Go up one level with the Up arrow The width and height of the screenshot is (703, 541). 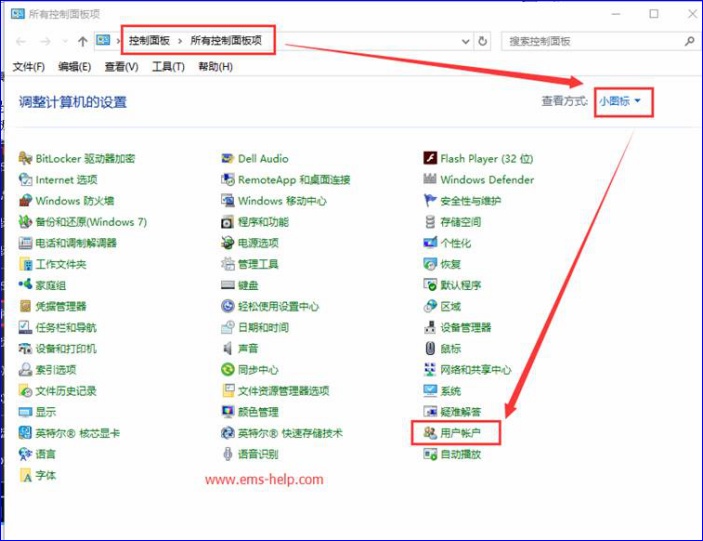click(82, 41)
